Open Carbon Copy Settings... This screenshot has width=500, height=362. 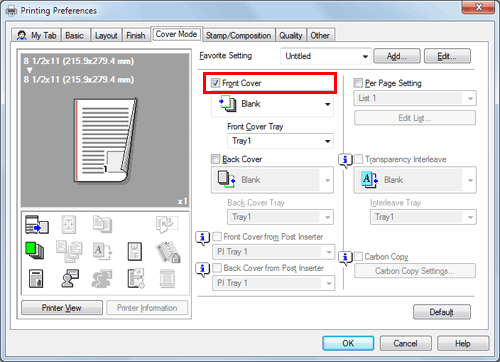(x=415, y=271)
